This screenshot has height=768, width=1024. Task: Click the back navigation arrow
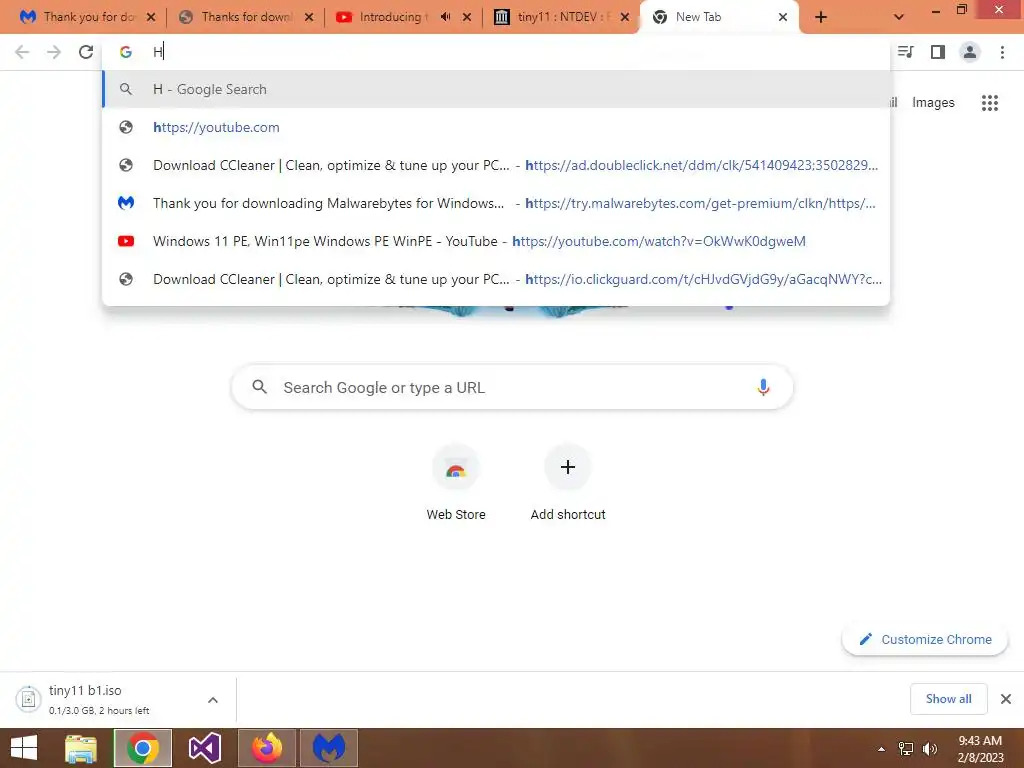(x=22, y=52)
